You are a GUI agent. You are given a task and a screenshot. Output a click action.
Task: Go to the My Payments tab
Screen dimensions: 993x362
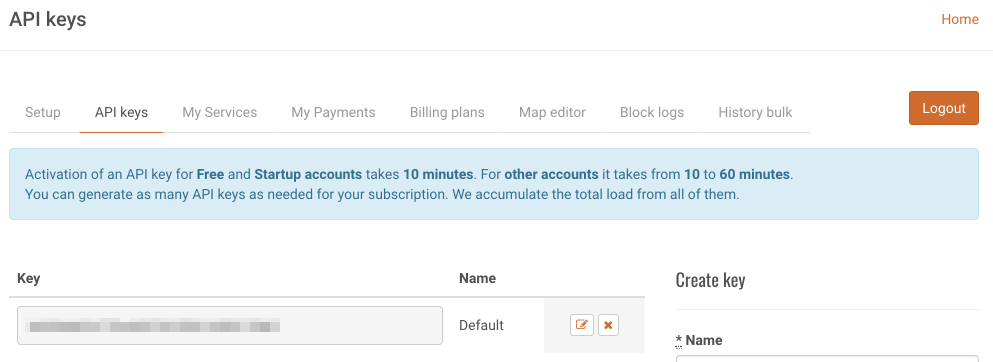point(333,113)
